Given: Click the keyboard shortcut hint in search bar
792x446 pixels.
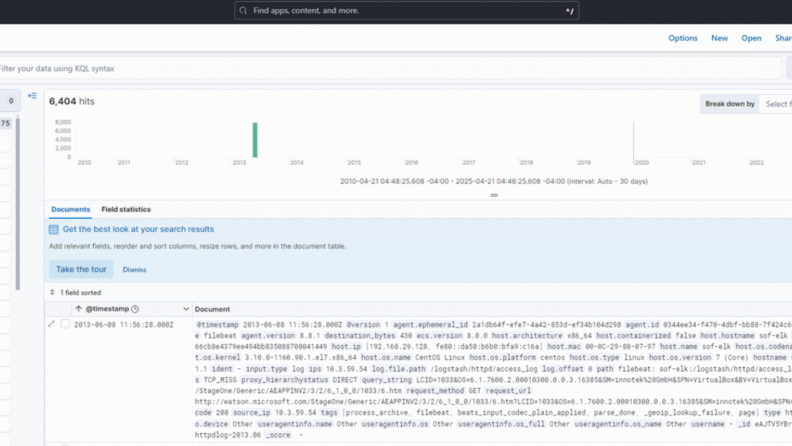Looking at the screenshot, I should [x=569, y=11].
